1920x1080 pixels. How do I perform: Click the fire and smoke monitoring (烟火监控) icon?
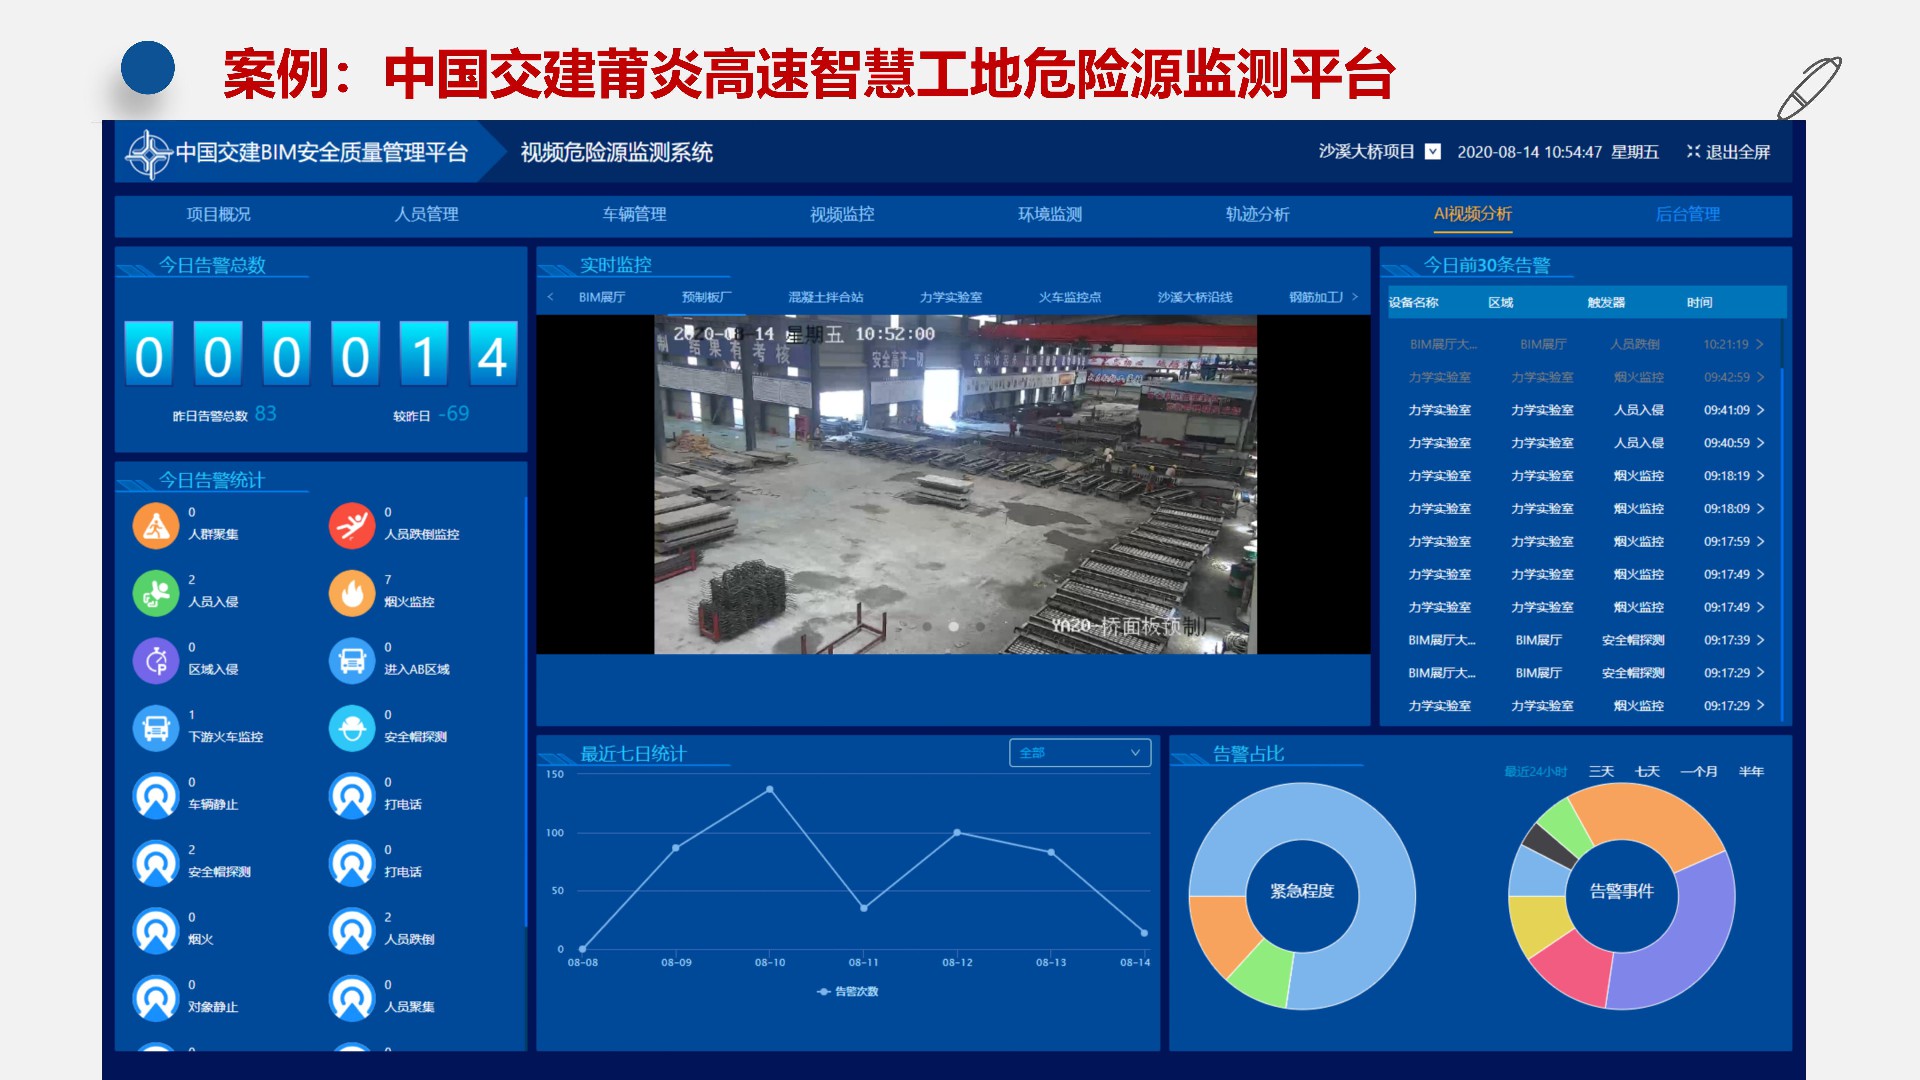[x=352, y=593]
